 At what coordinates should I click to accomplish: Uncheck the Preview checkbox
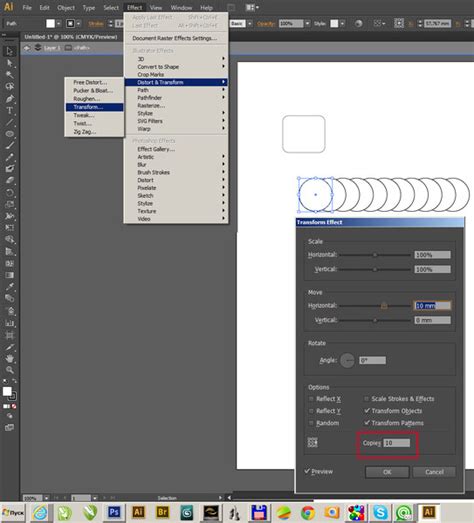point(307,471)
